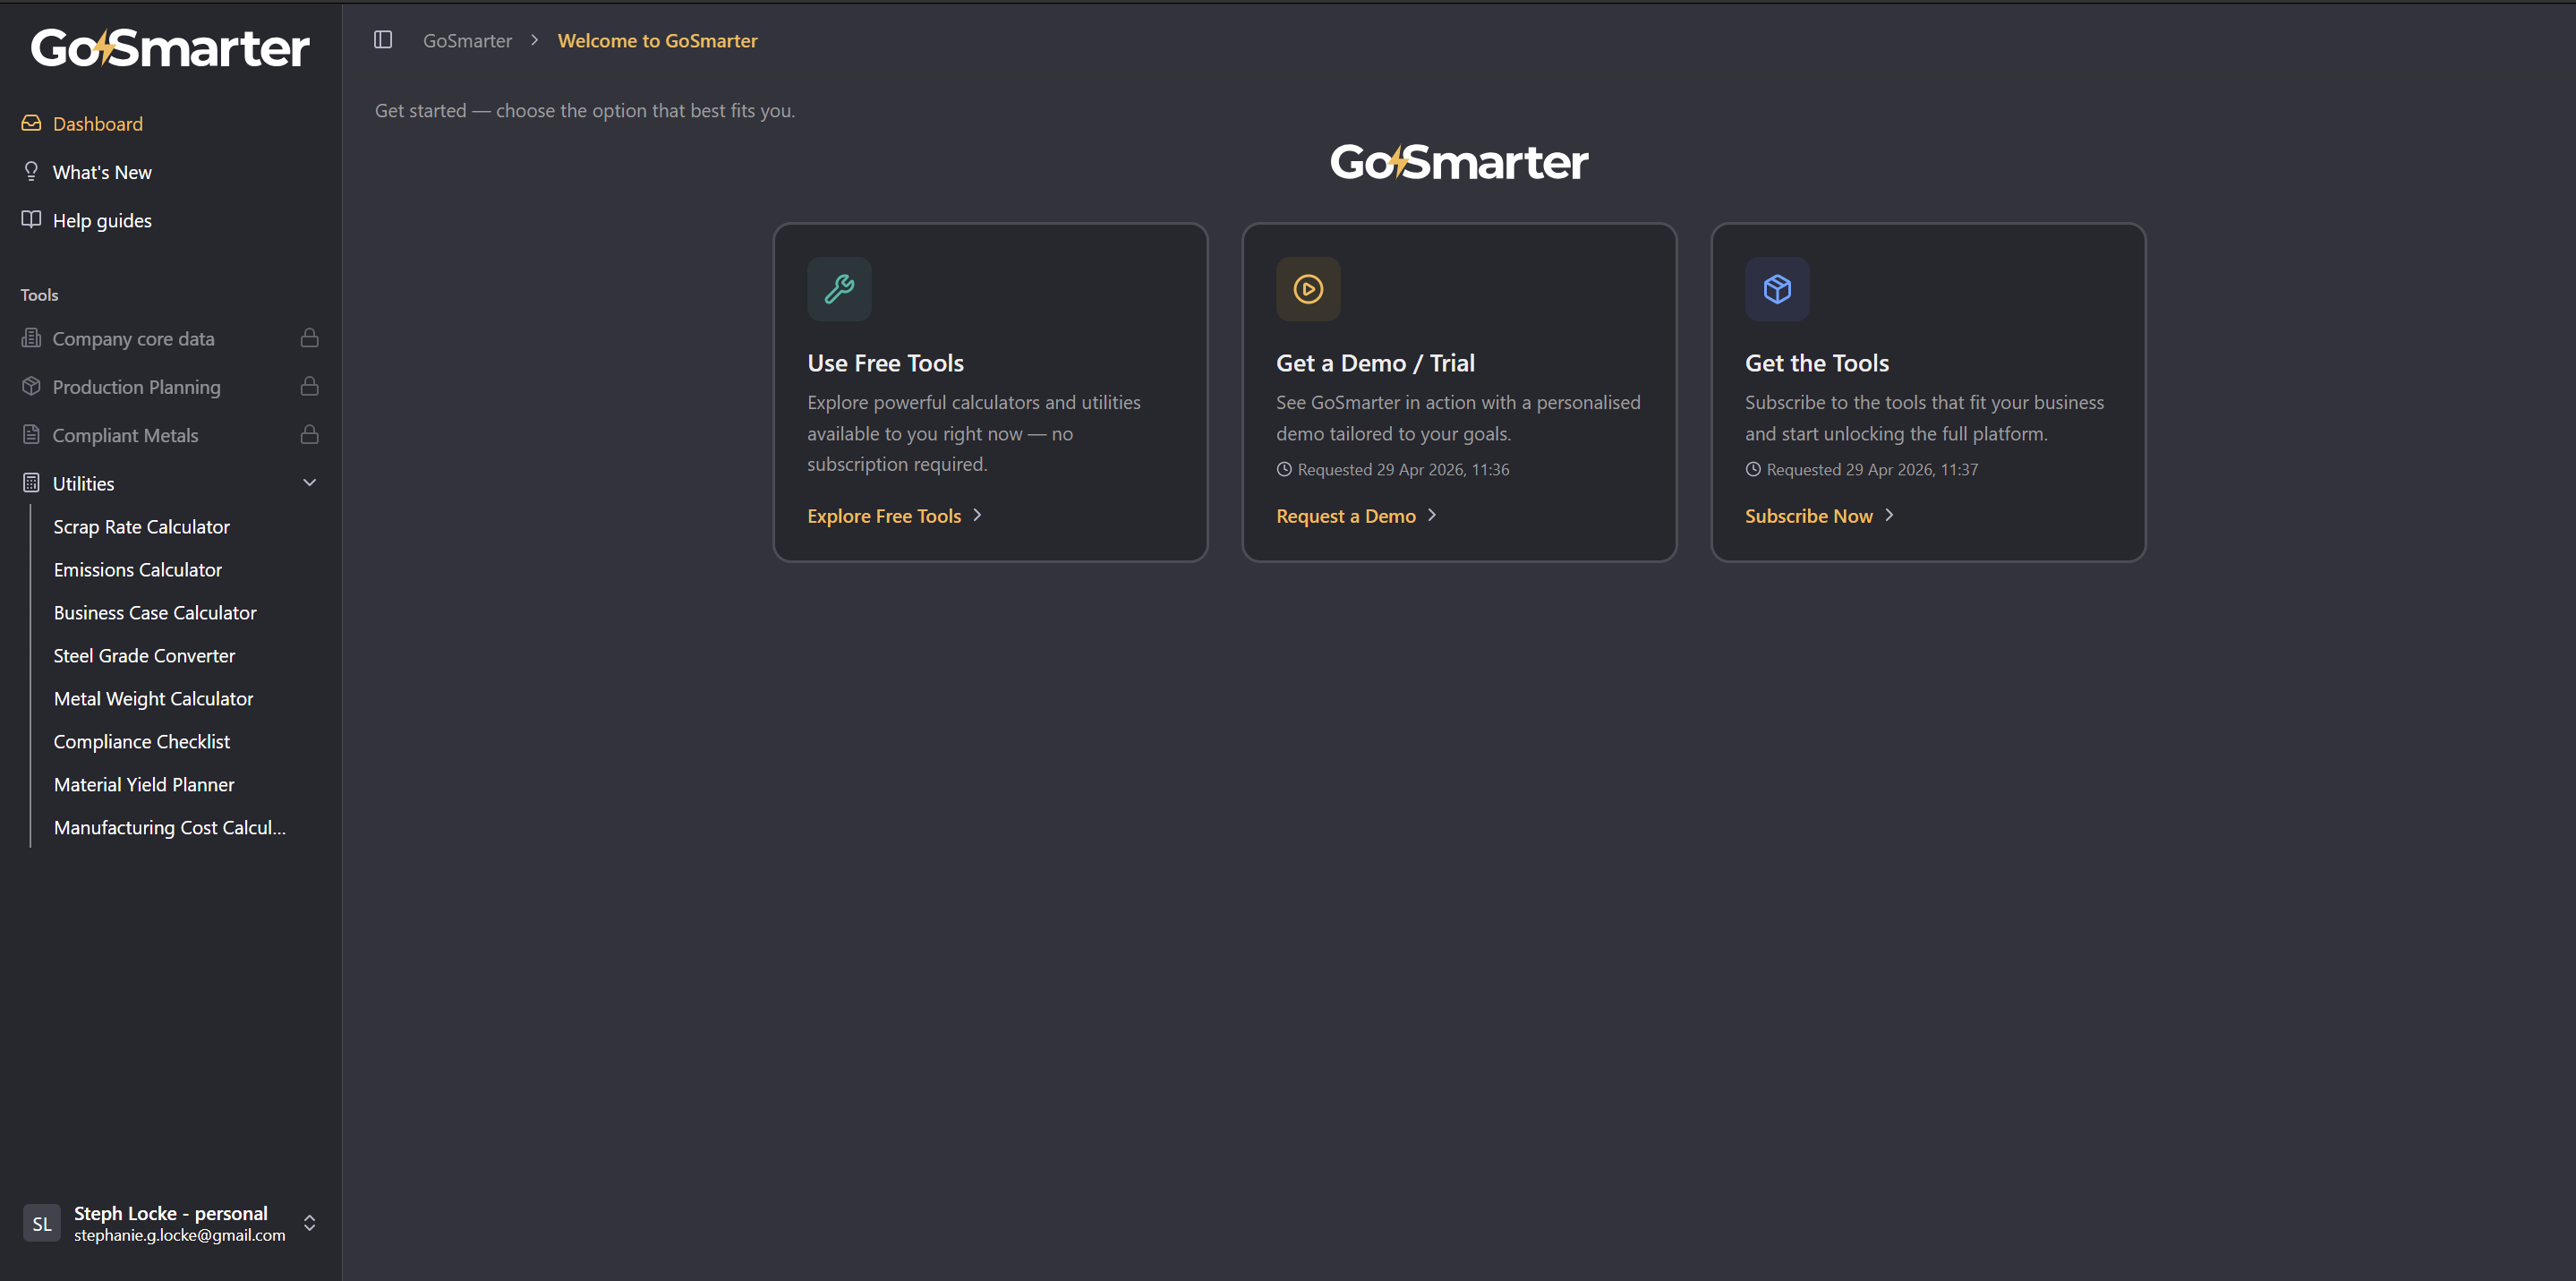Select Production Planning tool
This screenshot has height=1281, width=2576.
(136, 386)
